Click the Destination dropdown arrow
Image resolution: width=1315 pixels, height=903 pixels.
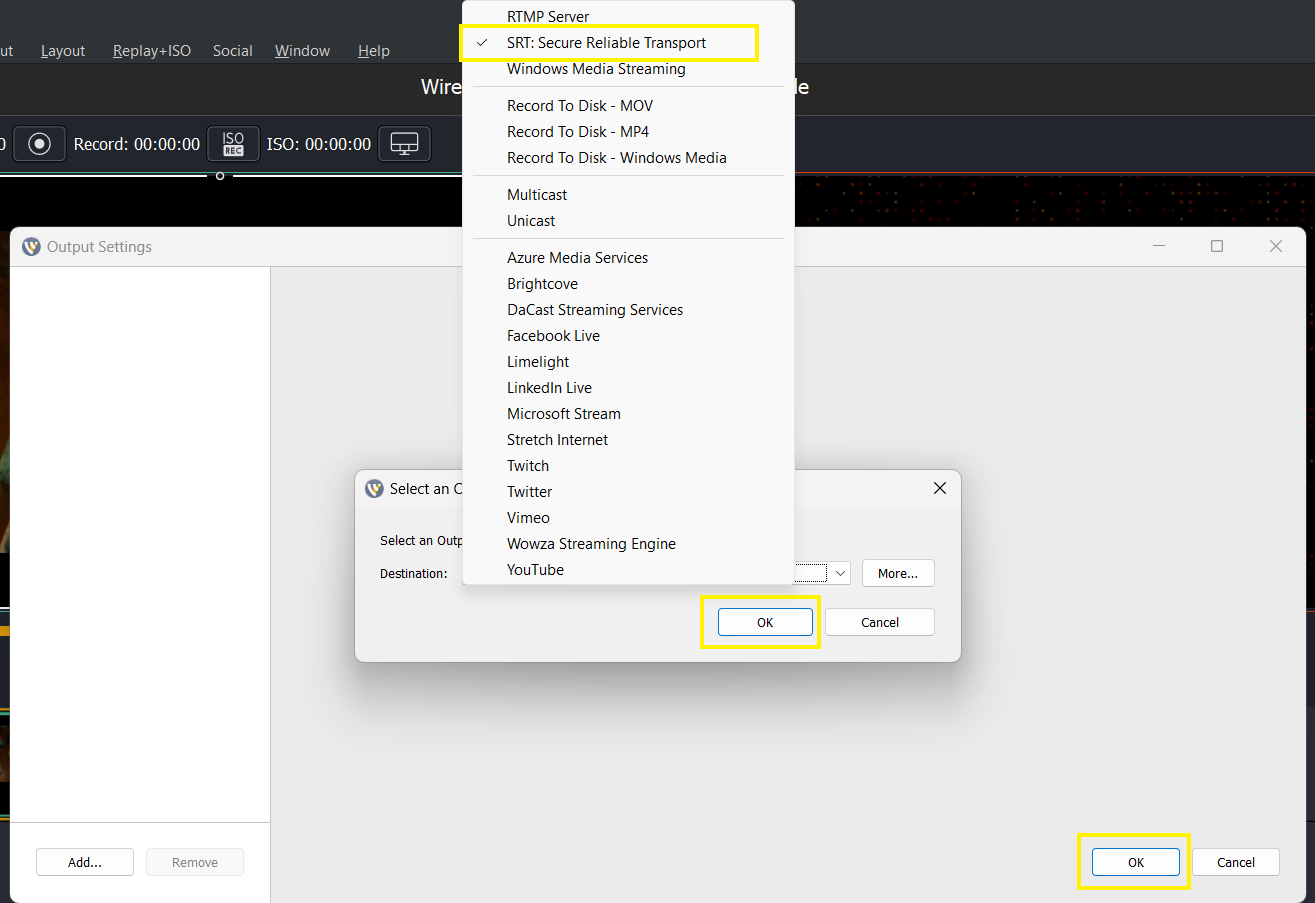840,573
